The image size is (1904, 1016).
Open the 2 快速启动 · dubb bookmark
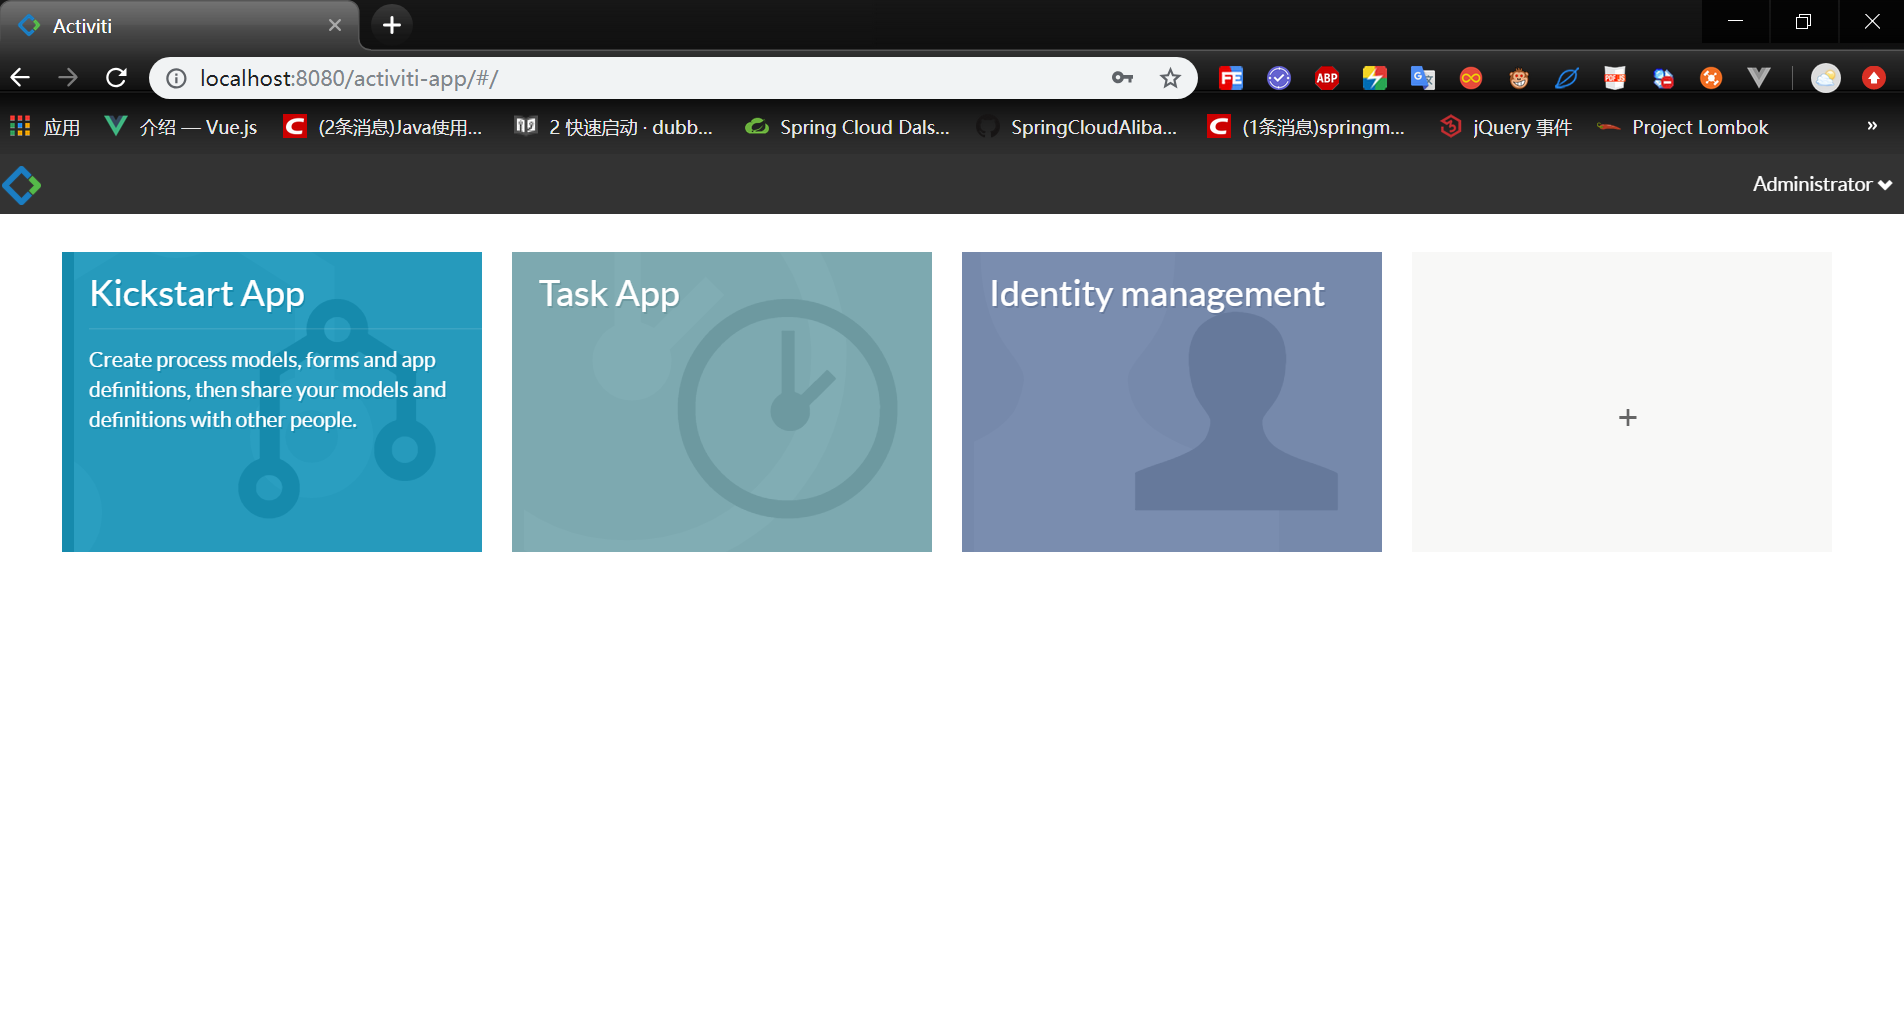(614, 127)
